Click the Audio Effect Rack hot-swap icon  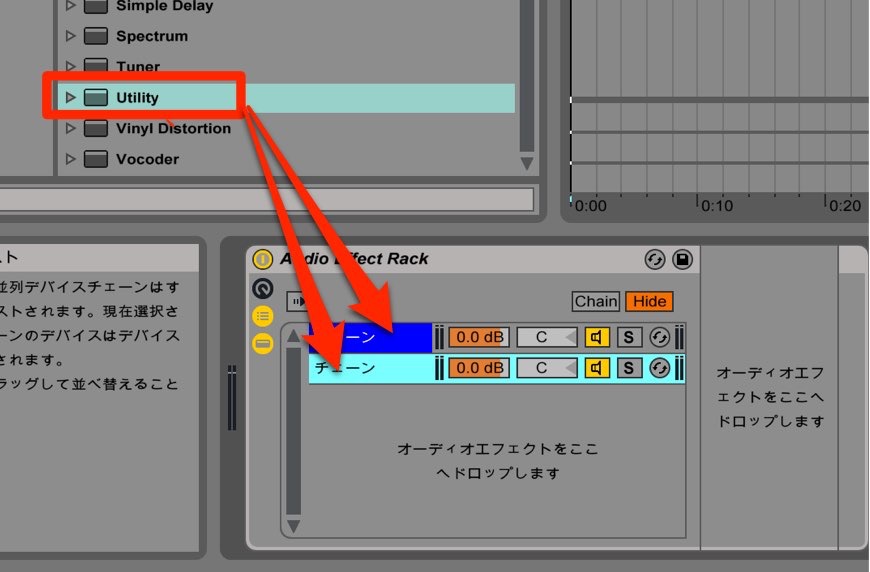(655, 259)
